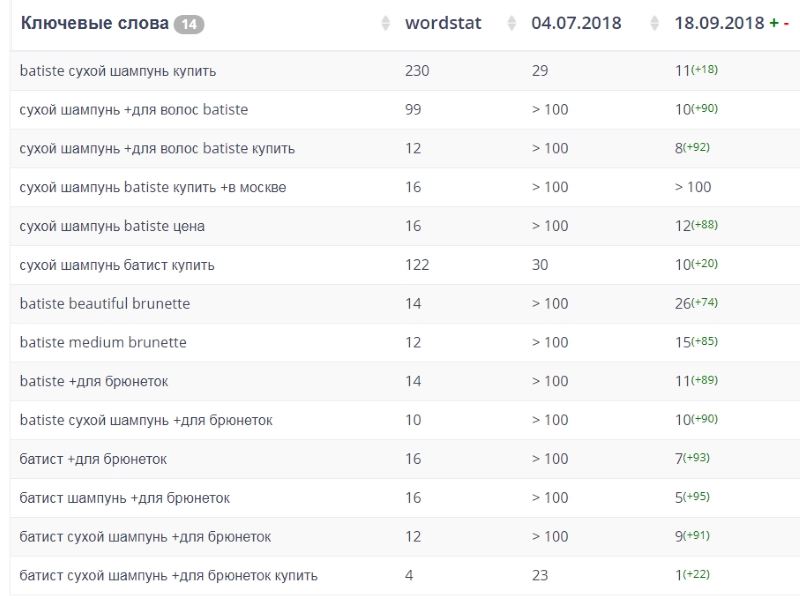
Task: Click 04.07.2018 position value 23
Action: tap(540, 575)
